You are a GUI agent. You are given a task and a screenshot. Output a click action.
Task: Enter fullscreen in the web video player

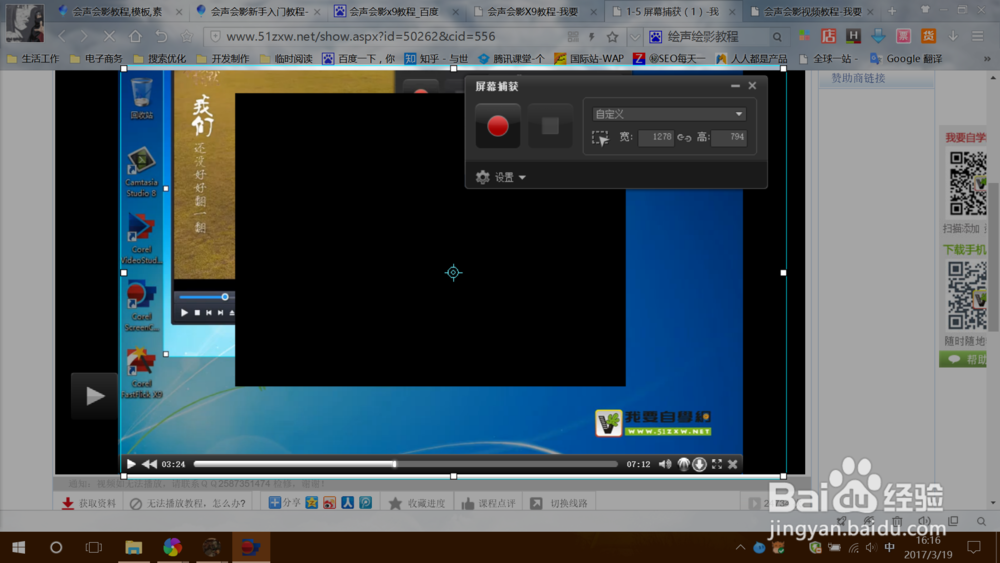click(717, 464)
